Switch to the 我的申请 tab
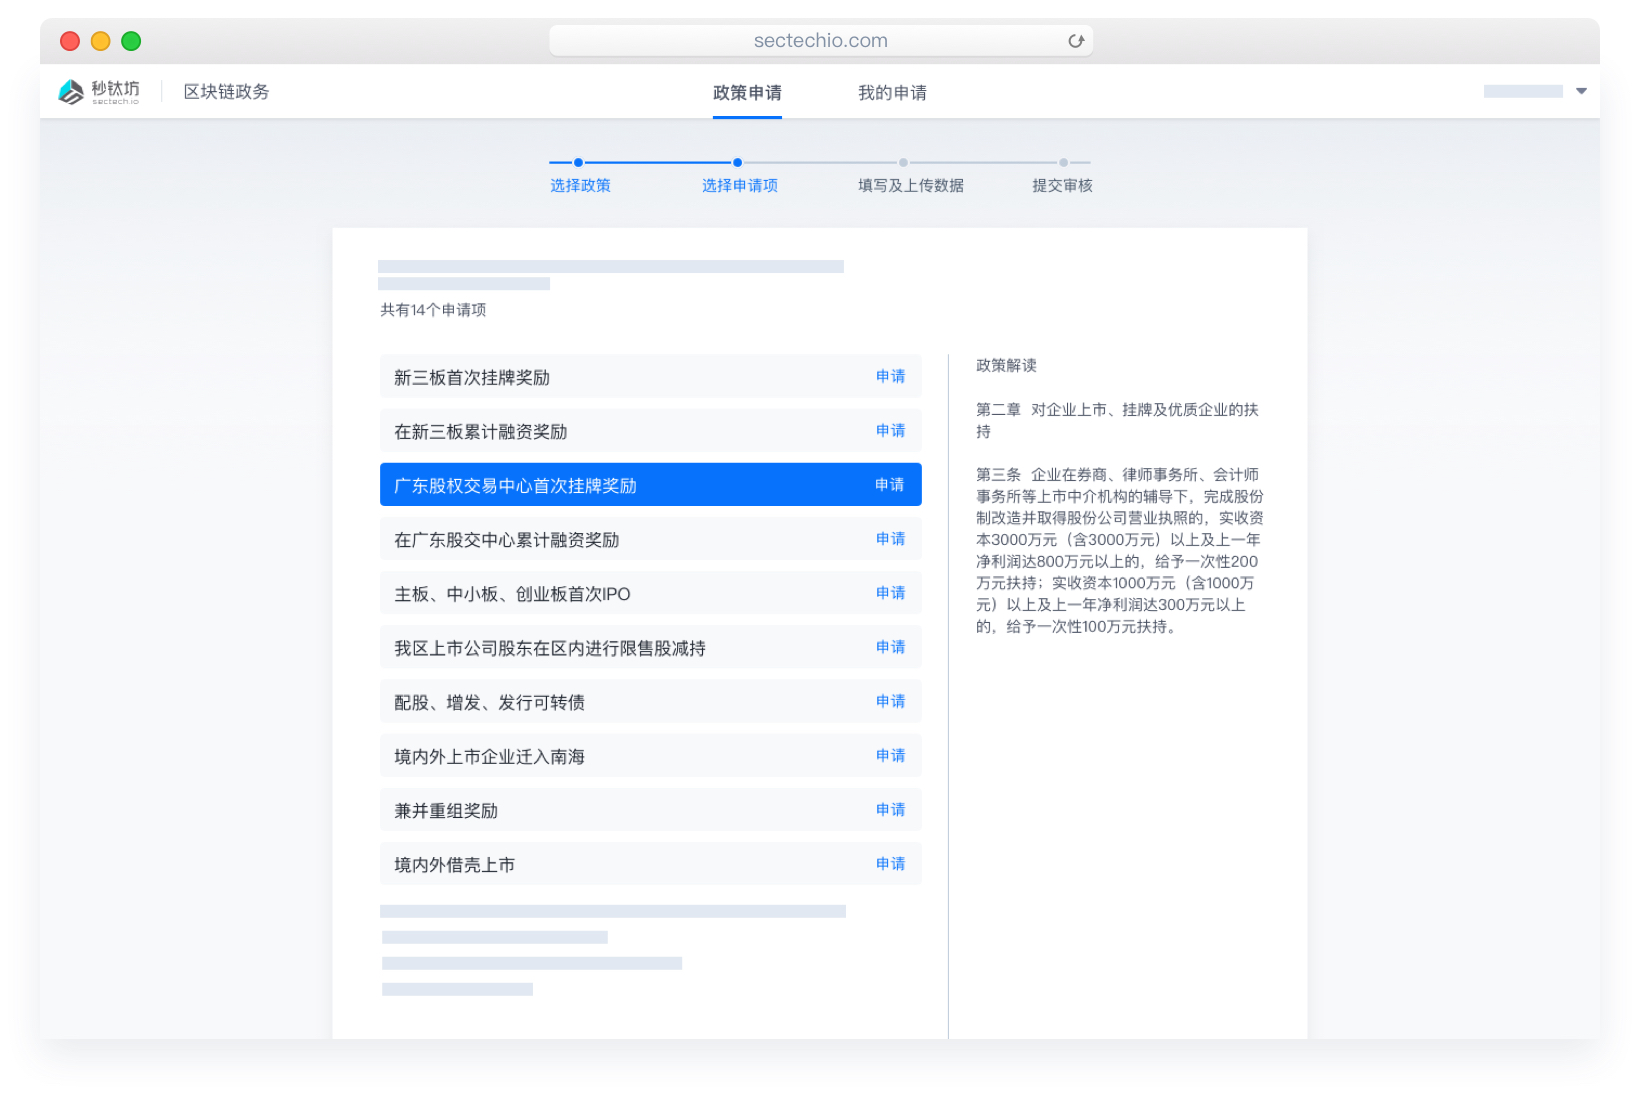Viewport: 1640px width, 1100px height. click(x=892, y=93)
